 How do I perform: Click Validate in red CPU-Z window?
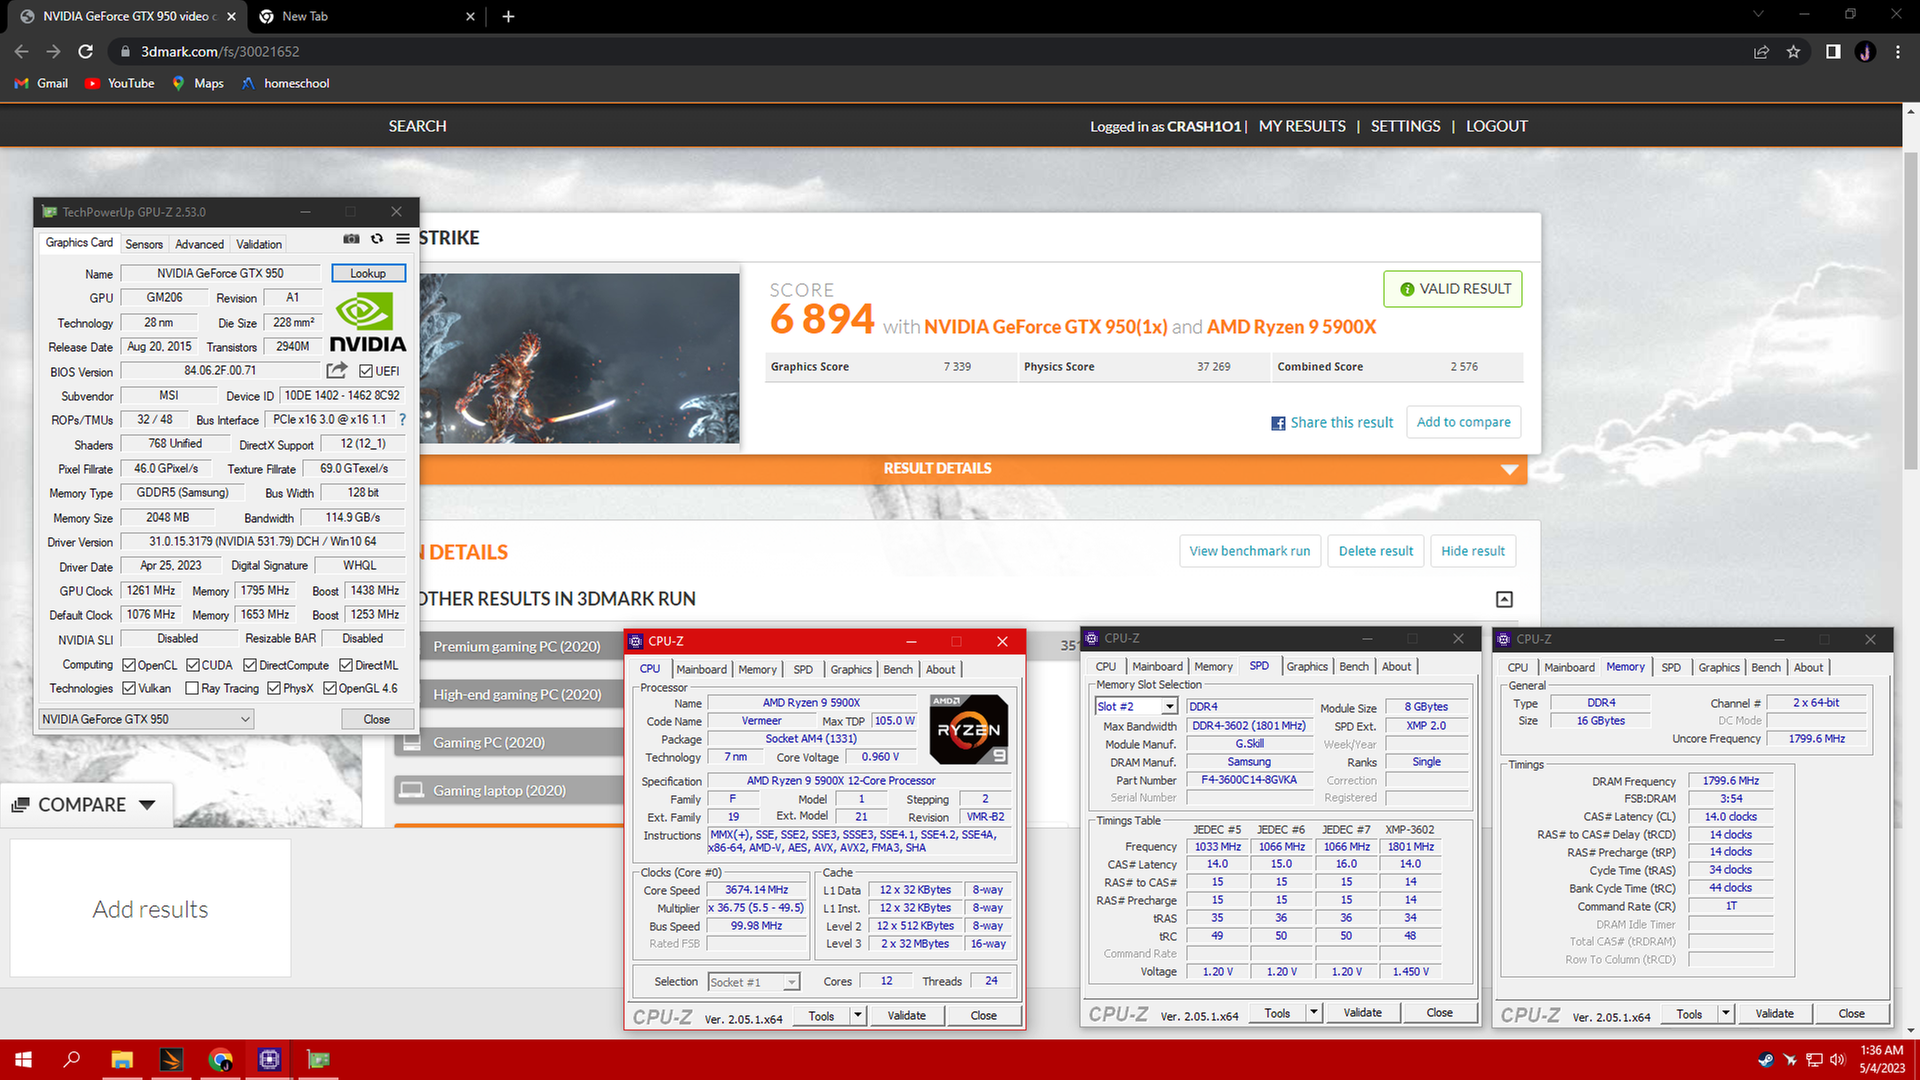(907, 1016)
